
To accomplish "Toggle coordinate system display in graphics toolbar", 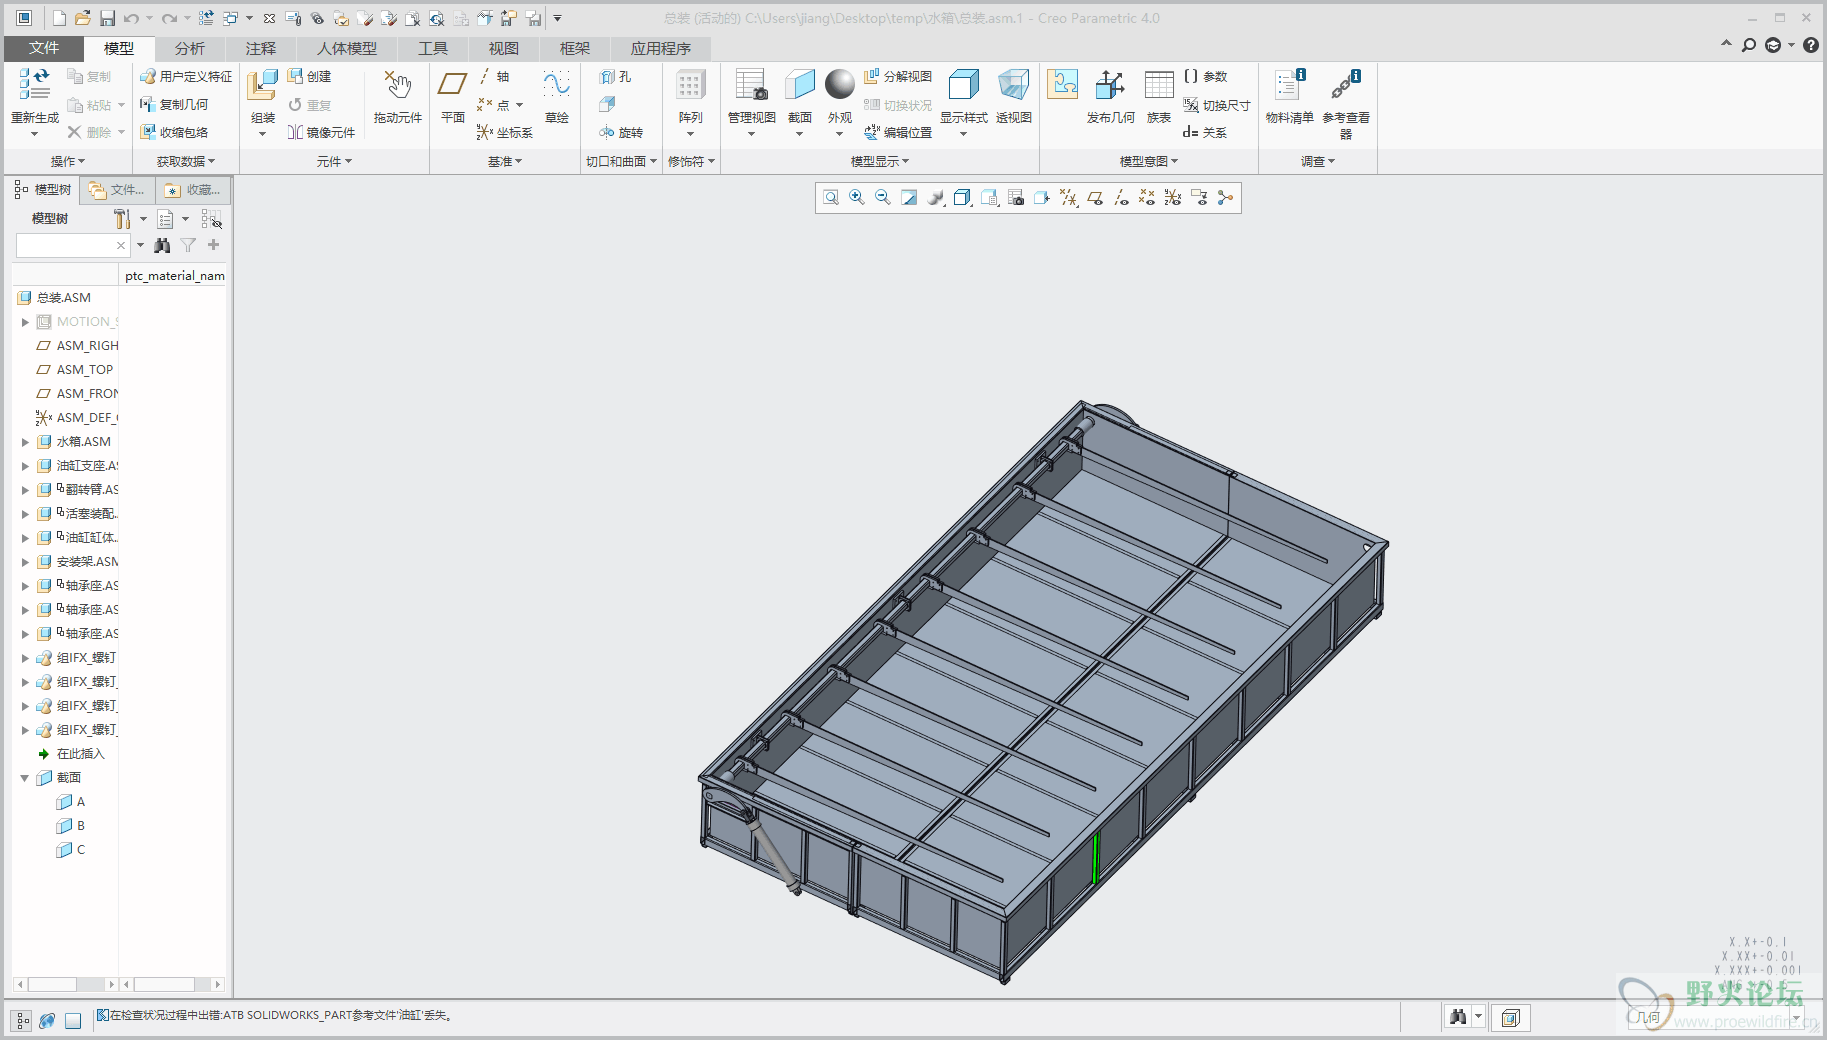I will (1173, 198).
